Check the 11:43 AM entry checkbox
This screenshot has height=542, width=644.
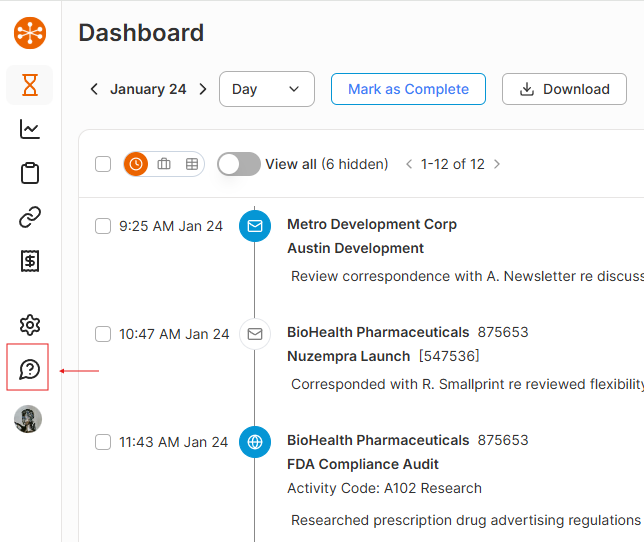point(103,442)
